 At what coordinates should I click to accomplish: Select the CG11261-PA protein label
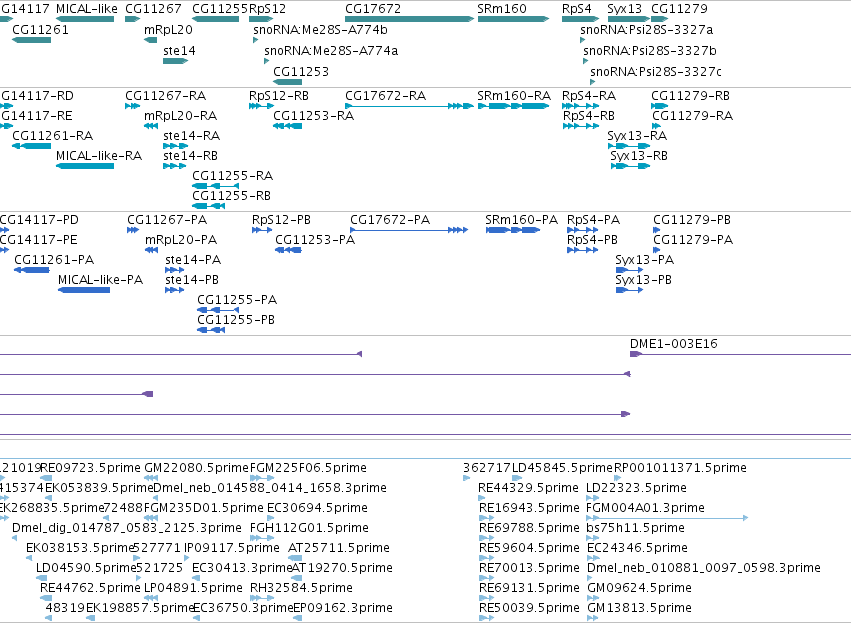[54, 260]
